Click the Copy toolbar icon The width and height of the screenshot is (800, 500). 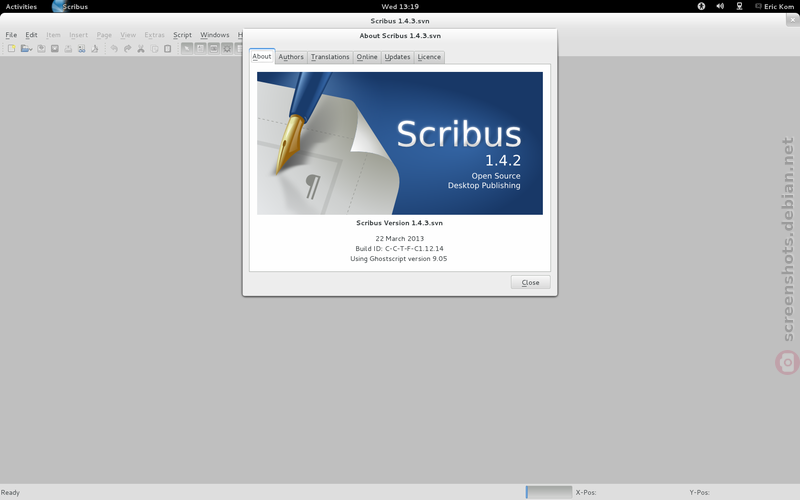[x=154, y=48]
